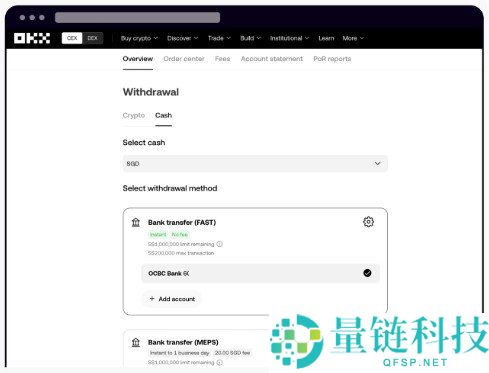Expand the Institutional menu

click(290, 38)
